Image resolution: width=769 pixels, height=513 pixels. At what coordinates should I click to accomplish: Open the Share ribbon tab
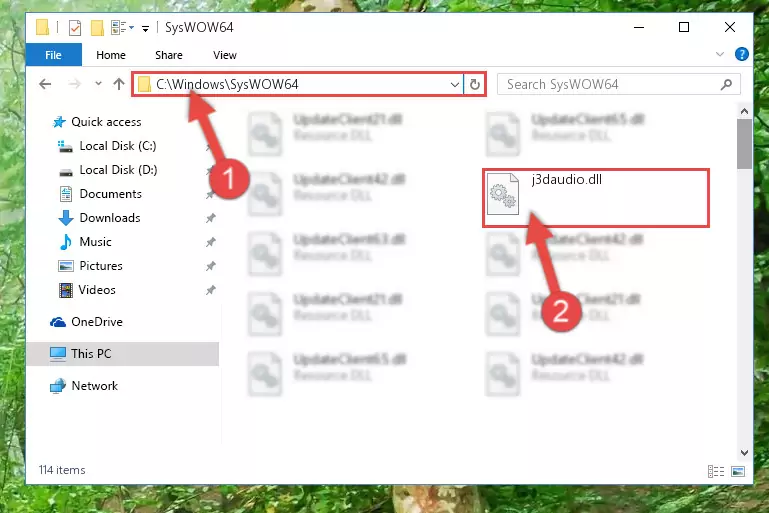coord(169,55)
